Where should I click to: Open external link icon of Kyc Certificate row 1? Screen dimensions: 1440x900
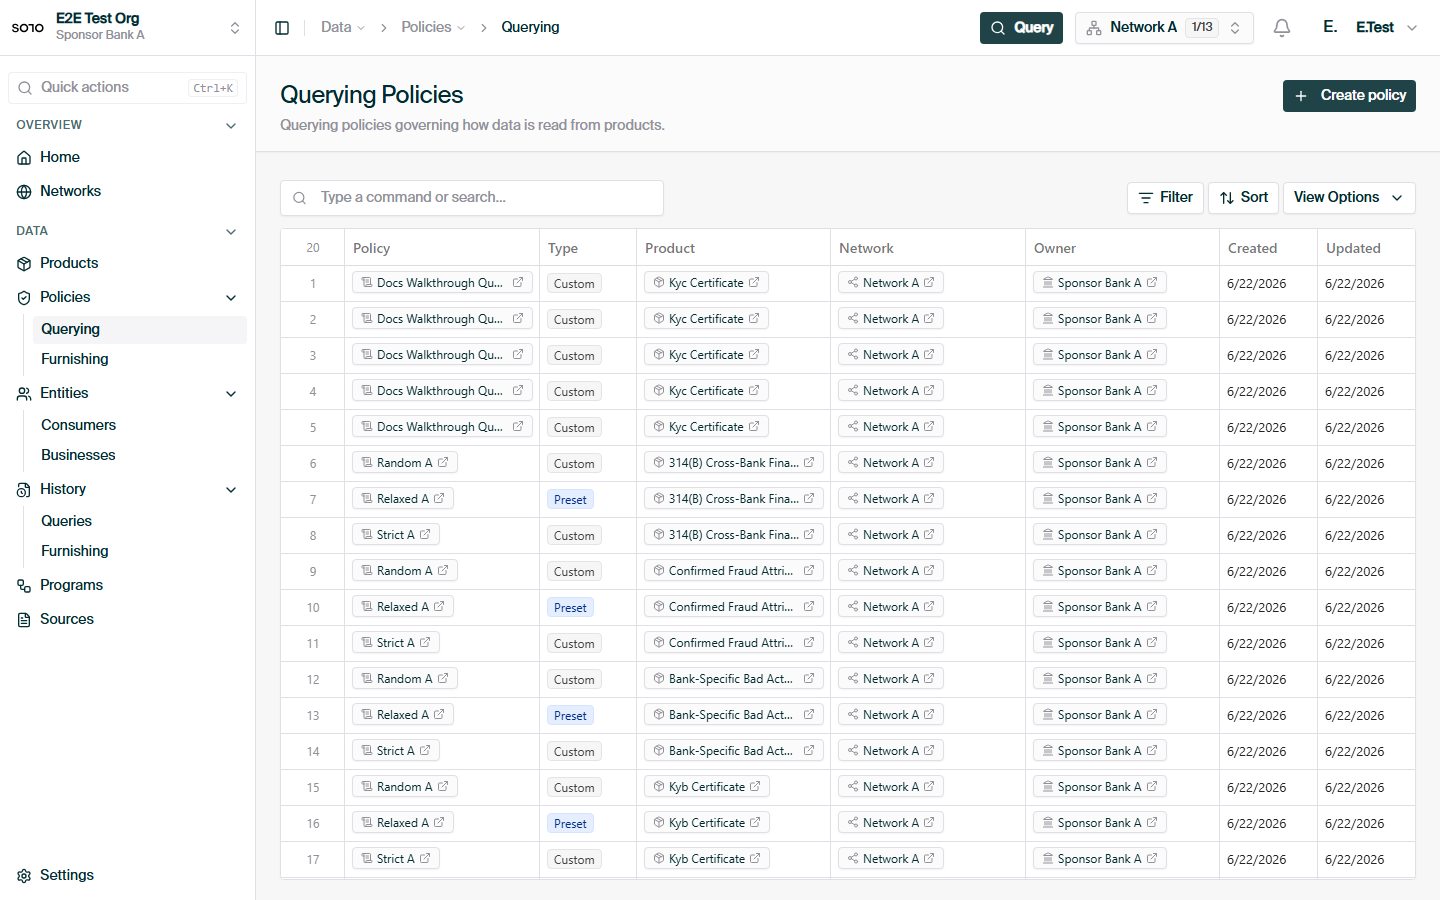(x=754, y=283)
